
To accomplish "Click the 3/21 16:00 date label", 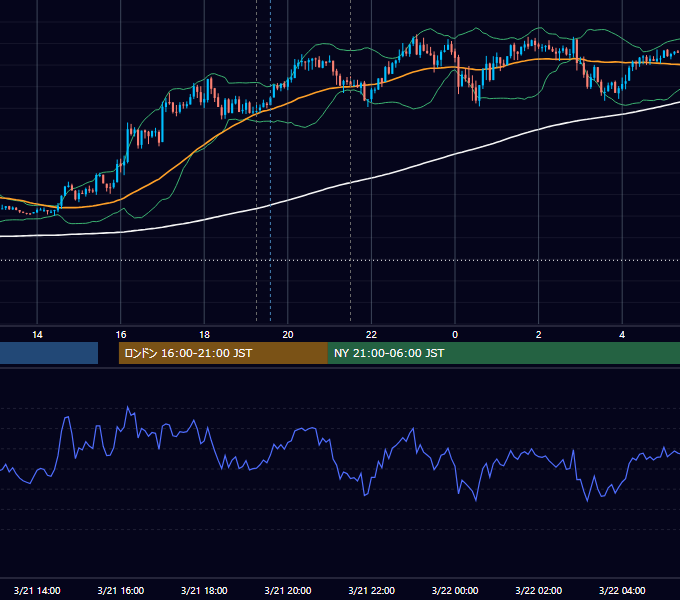I will (121, 590).
